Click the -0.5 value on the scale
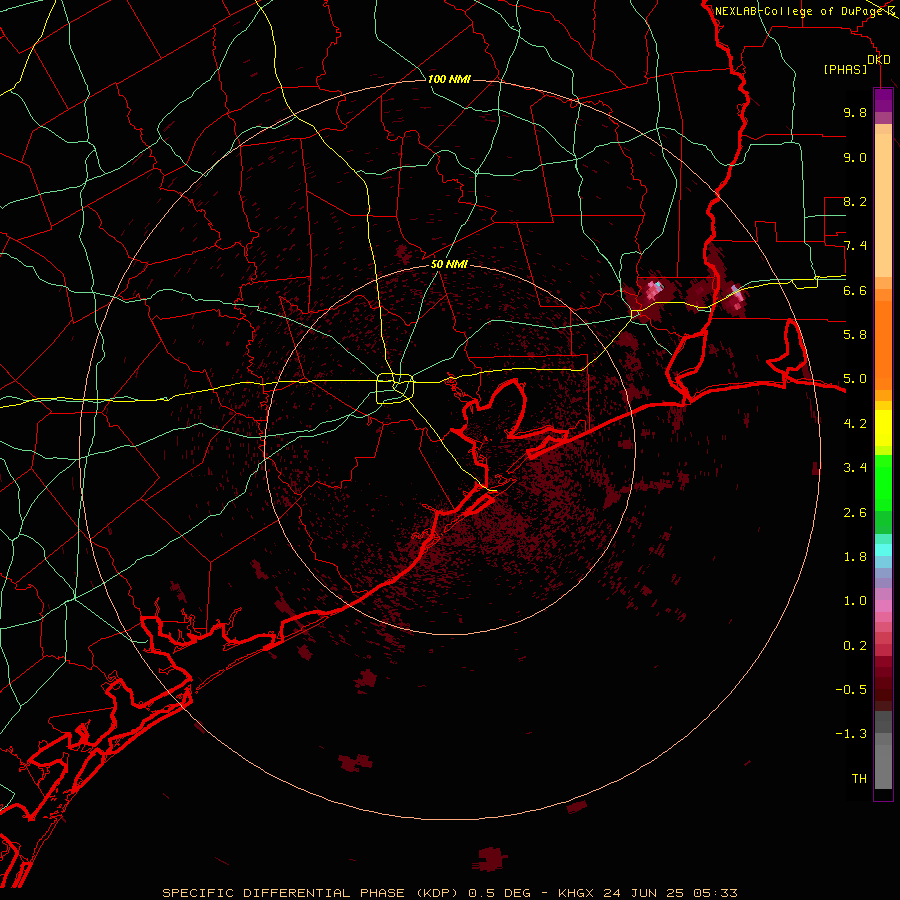This screenshot has width=900, height=900. [851, 690]
